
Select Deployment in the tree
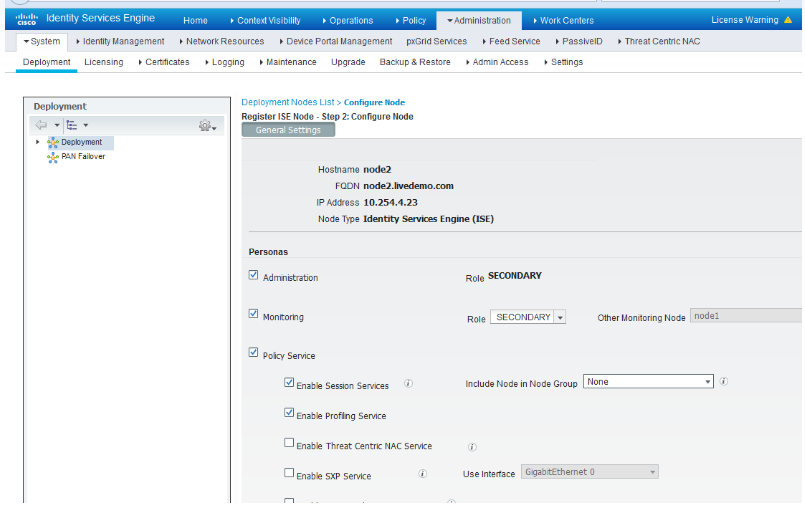(x=82, y=142)
